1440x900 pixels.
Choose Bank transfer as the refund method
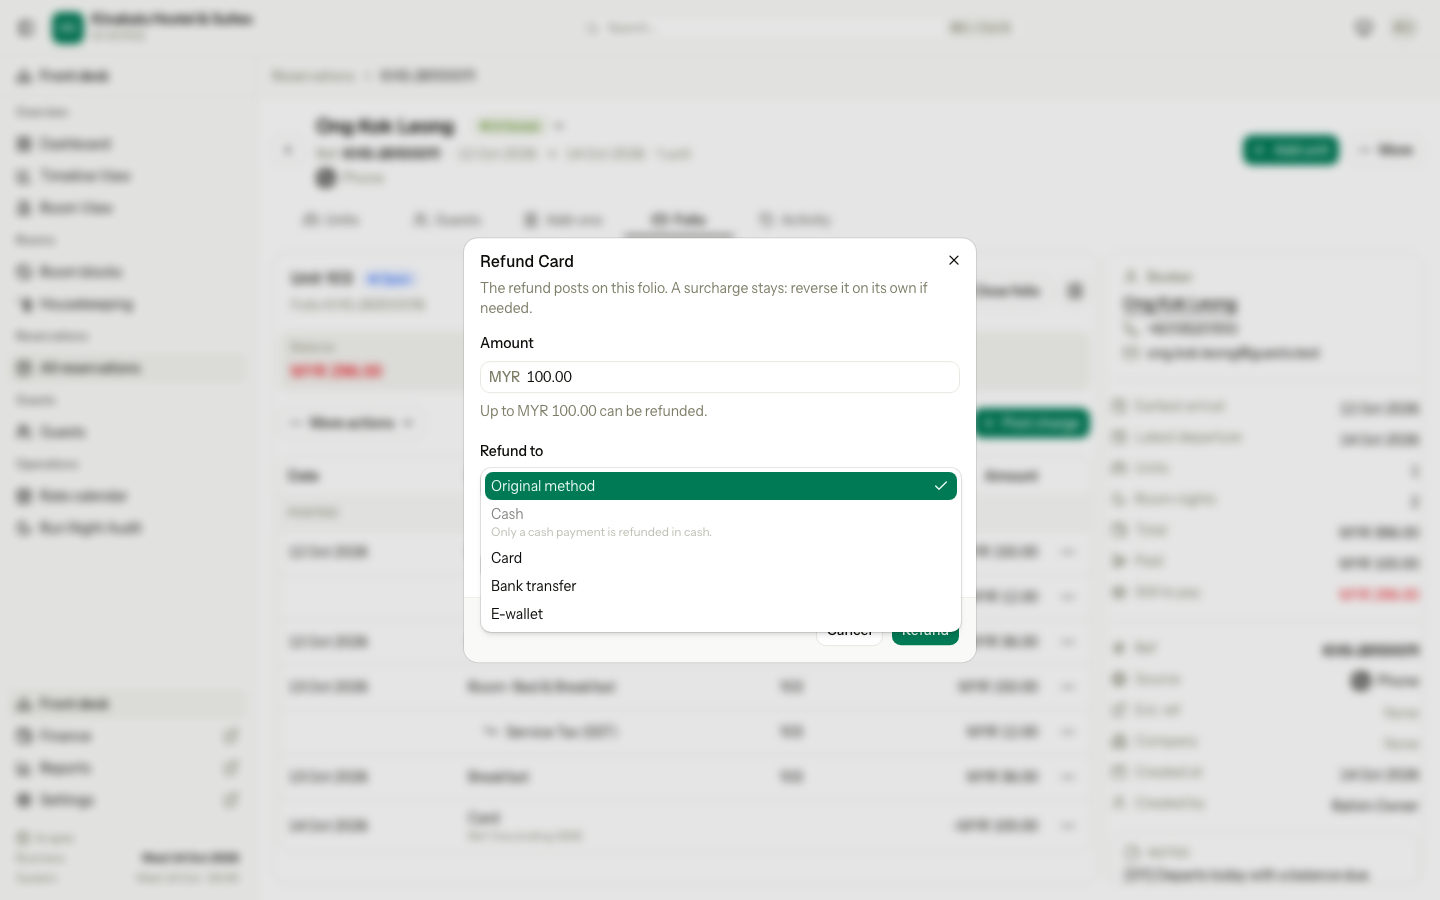(x=721, y=586)
